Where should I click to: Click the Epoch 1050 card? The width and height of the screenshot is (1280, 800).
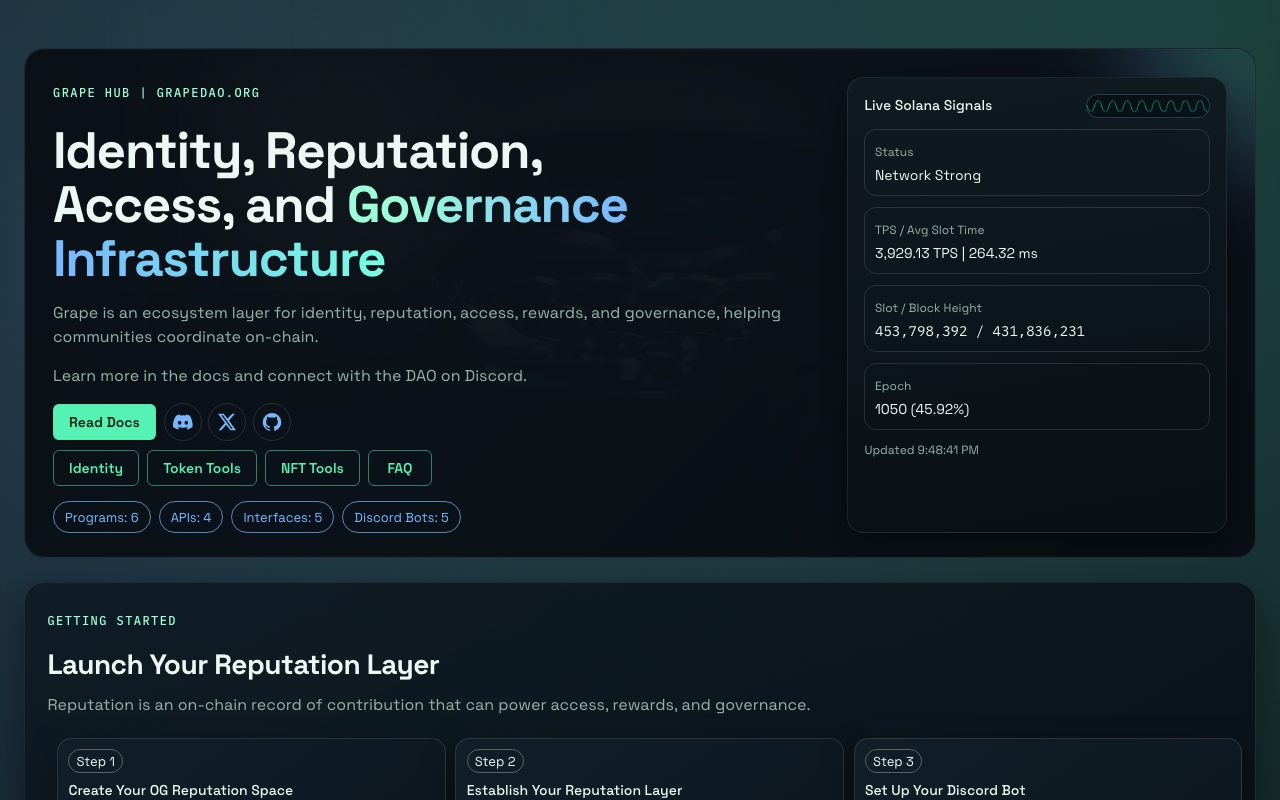(1037, 397)
